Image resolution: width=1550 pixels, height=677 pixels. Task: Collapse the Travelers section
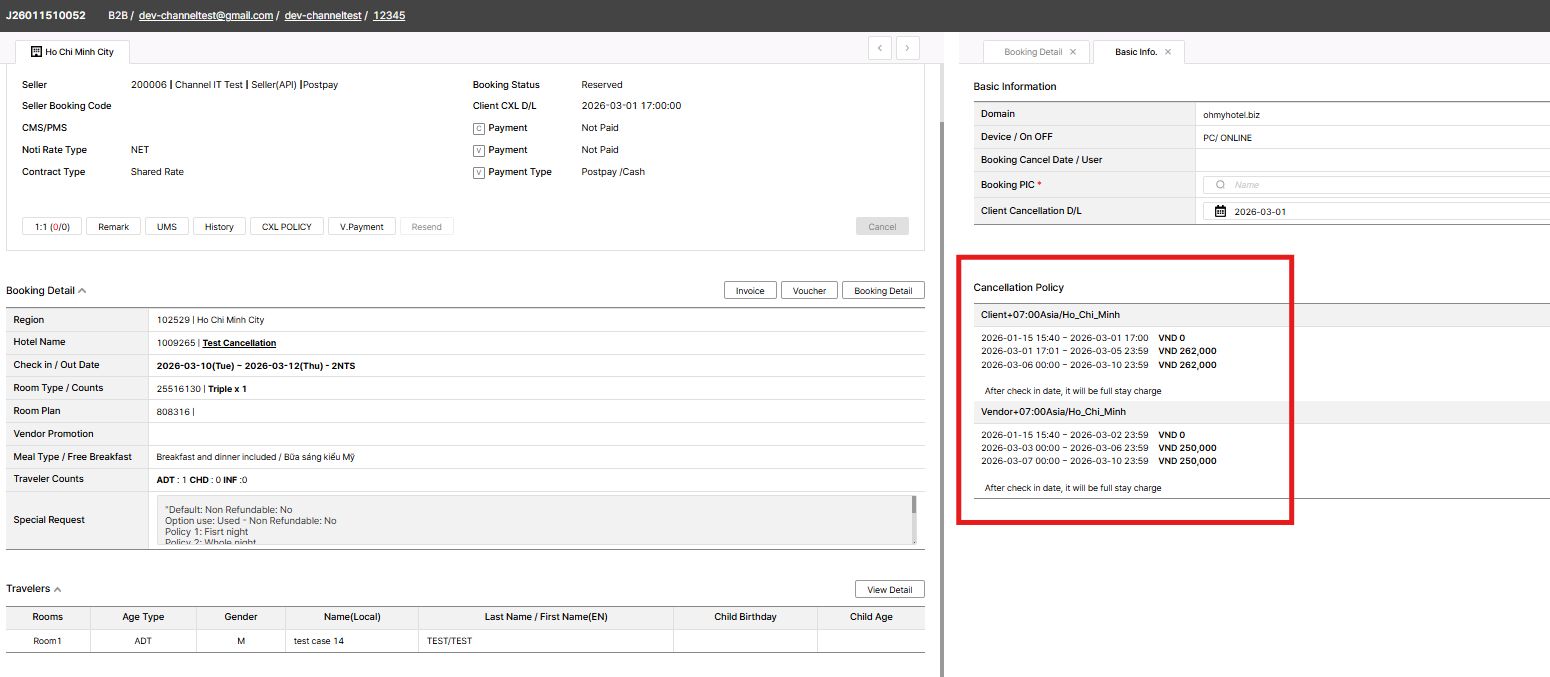[x=57, y=589]
